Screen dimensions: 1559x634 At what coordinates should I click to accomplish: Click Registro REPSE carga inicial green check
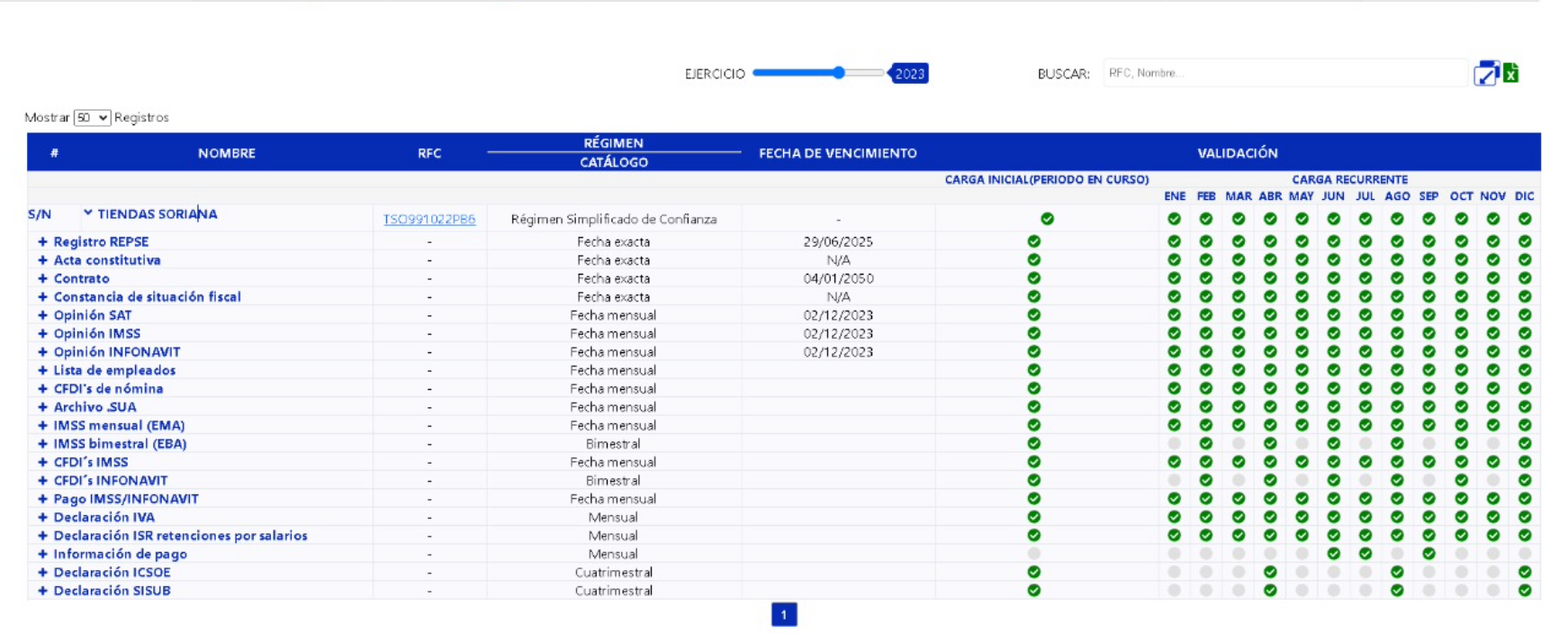point(1034,241)
